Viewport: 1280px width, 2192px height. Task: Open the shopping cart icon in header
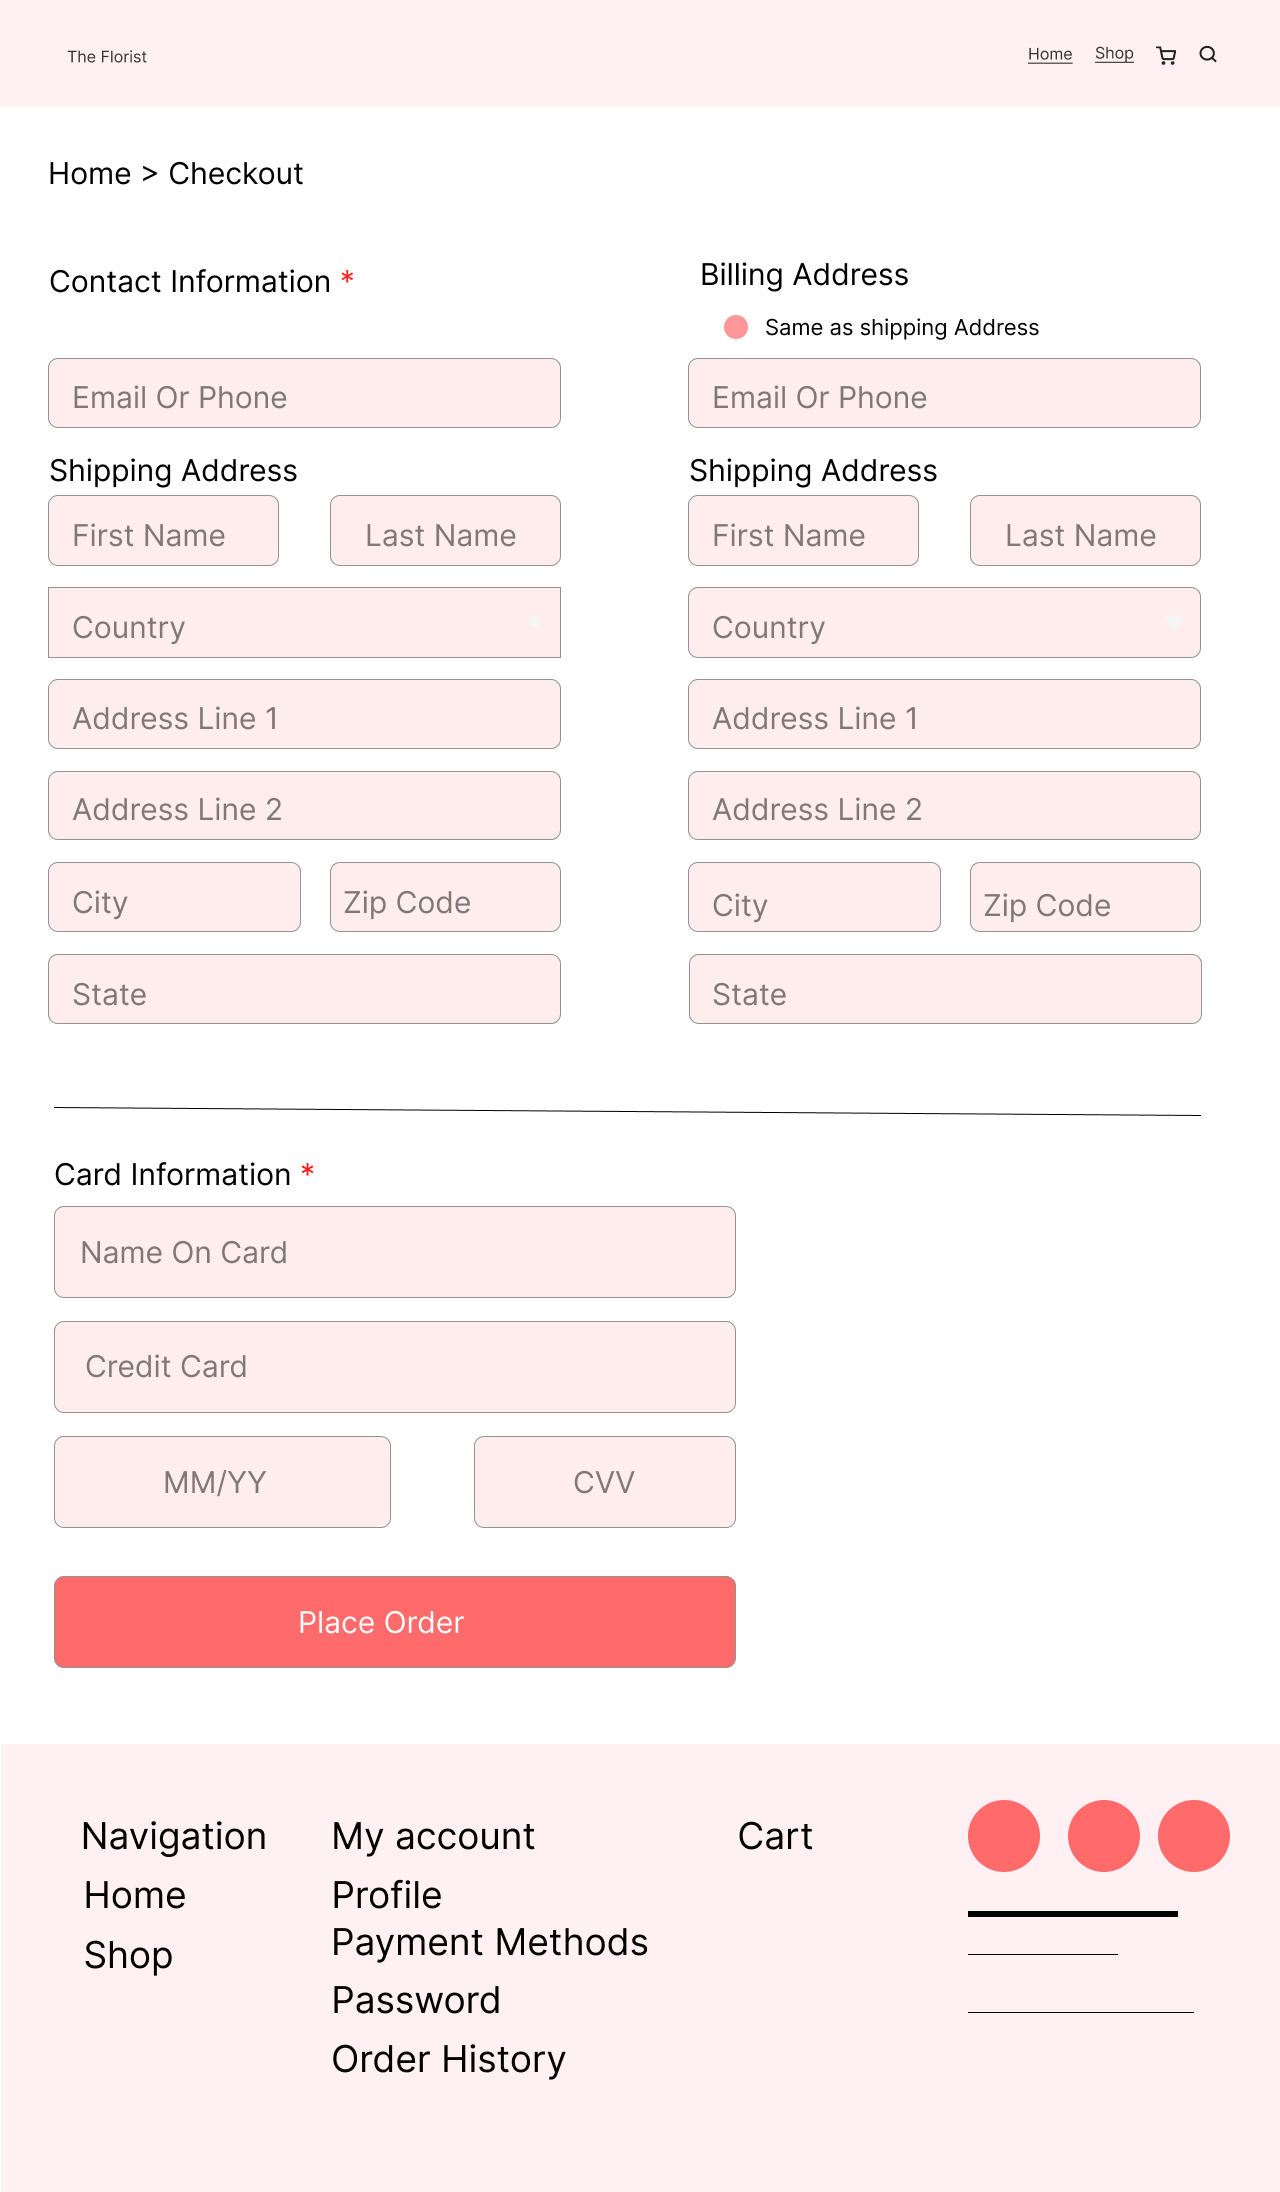pos(1166,55)
